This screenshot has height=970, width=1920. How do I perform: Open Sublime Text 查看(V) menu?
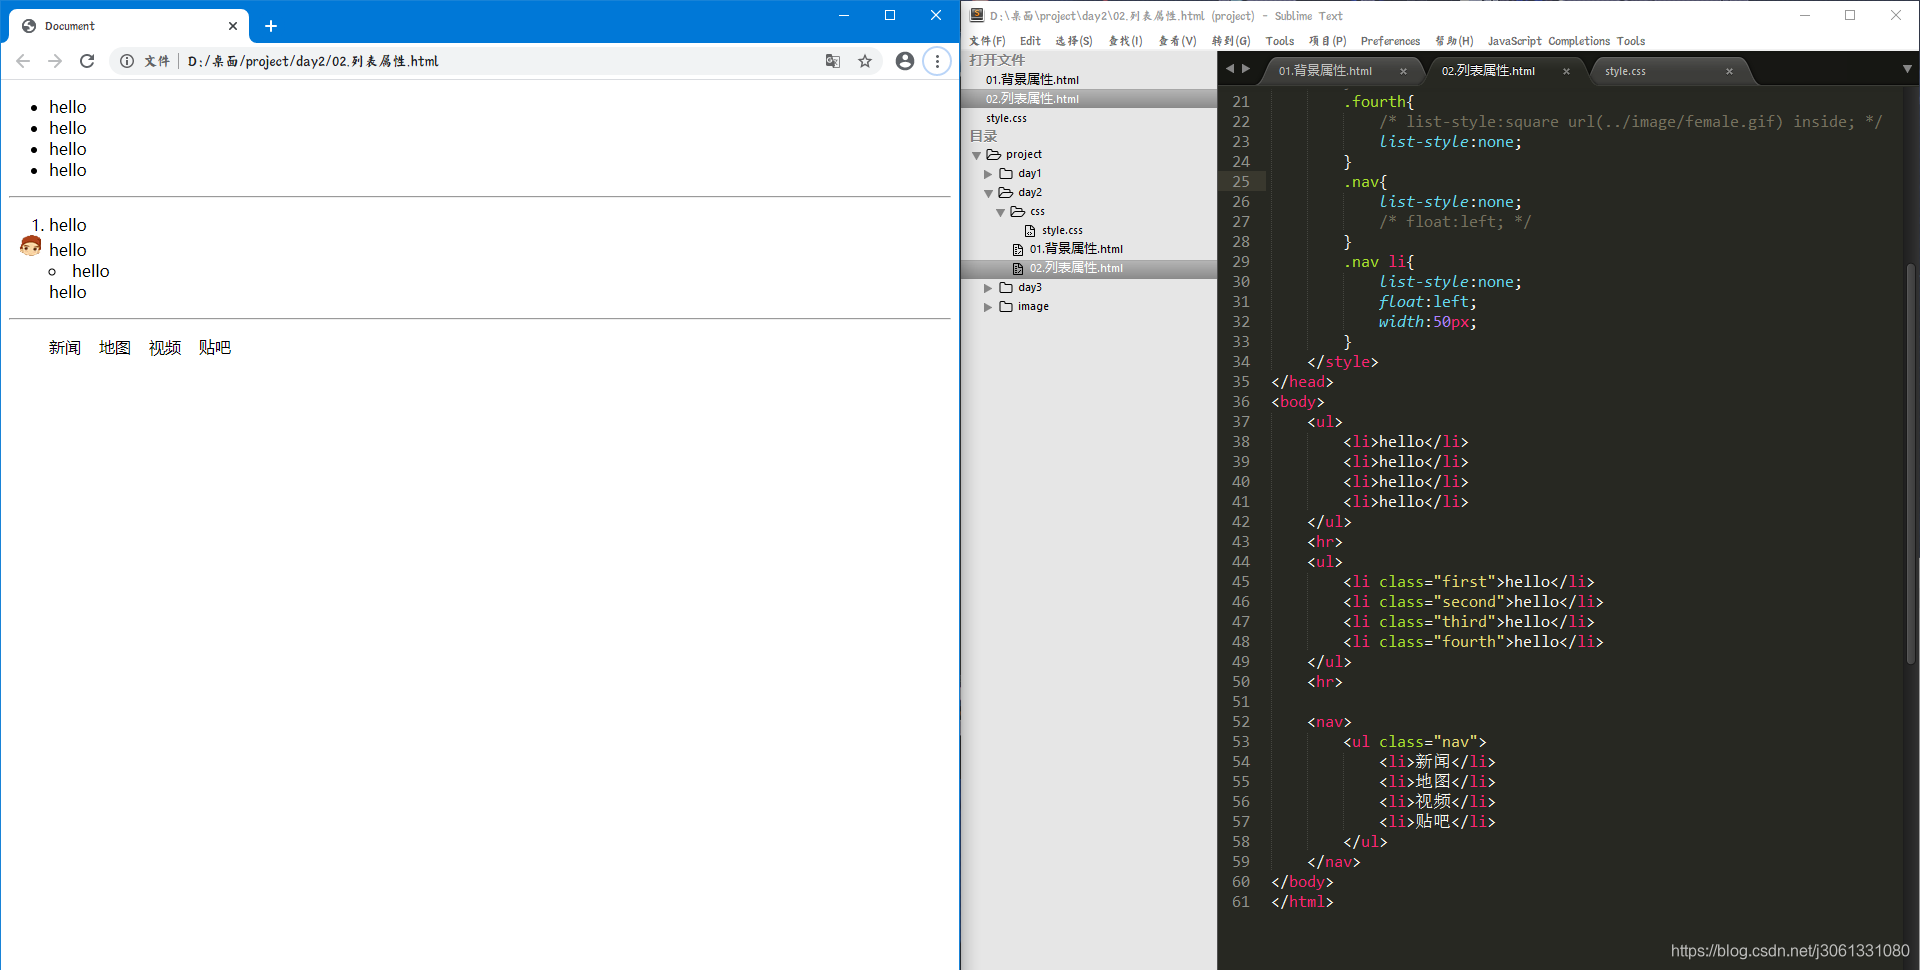tap(1177, 41)
